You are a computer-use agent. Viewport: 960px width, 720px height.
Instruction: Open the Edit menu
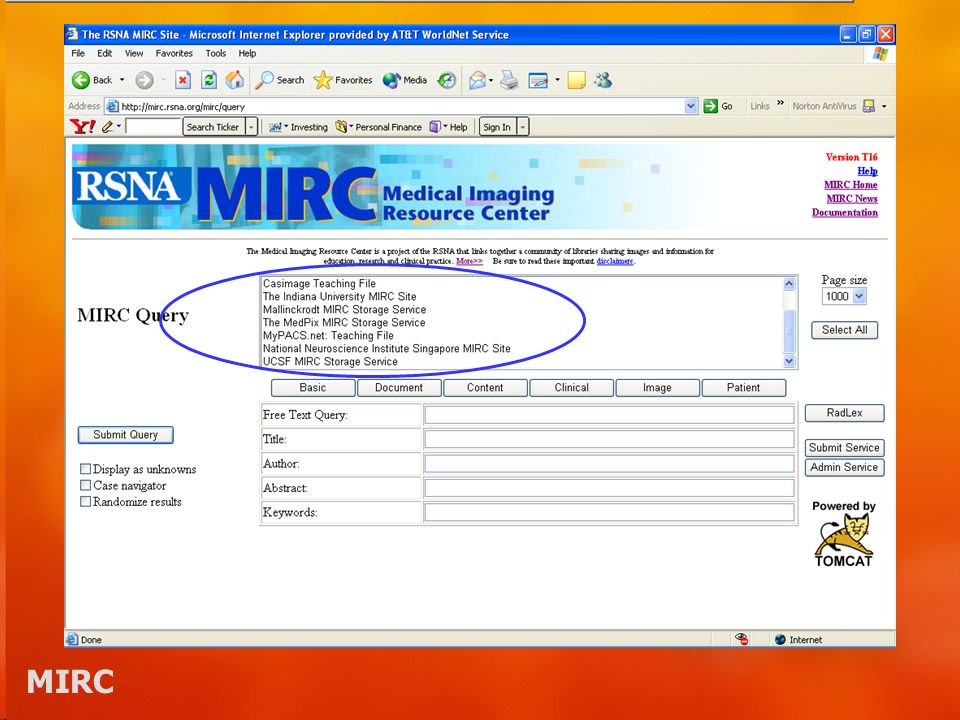(105, 53)
